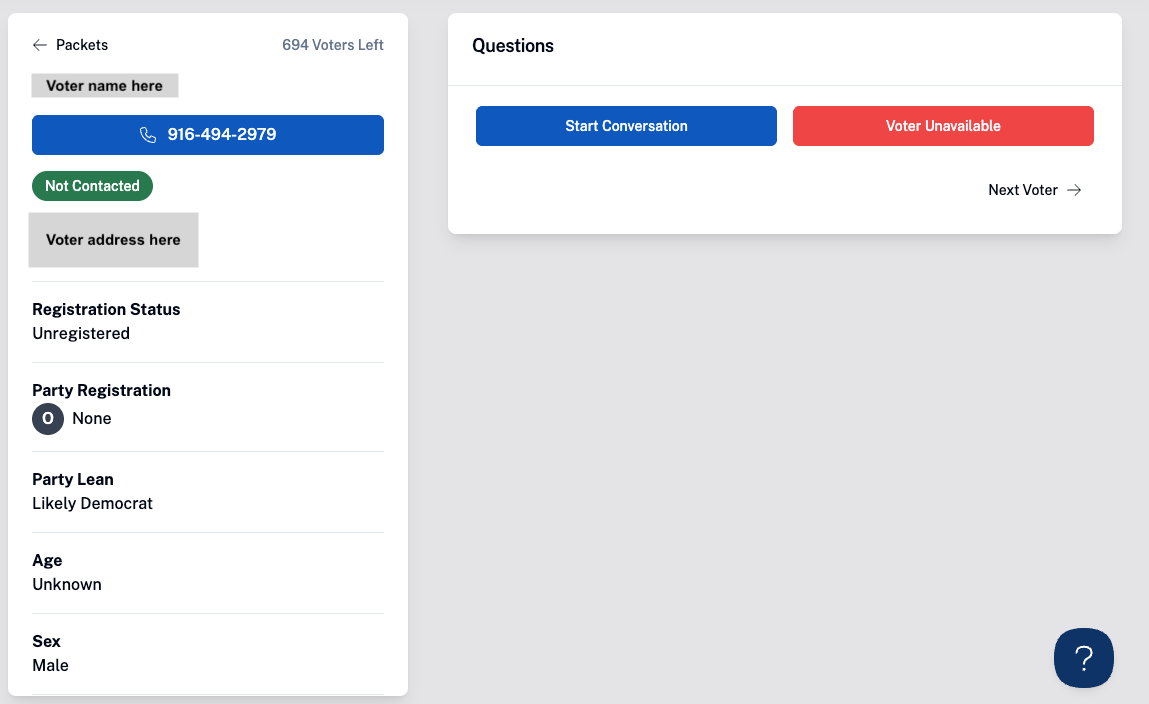Go to Next Voter

coord(1035,190)
